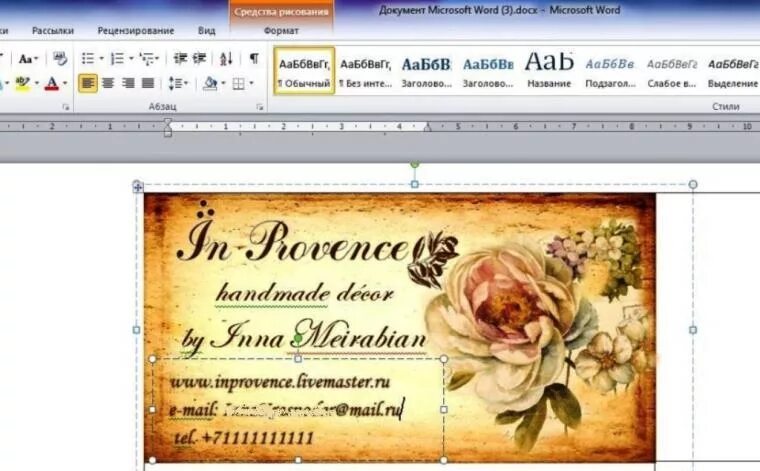
Task: Apply the Название title style
Action: point(549,71)
